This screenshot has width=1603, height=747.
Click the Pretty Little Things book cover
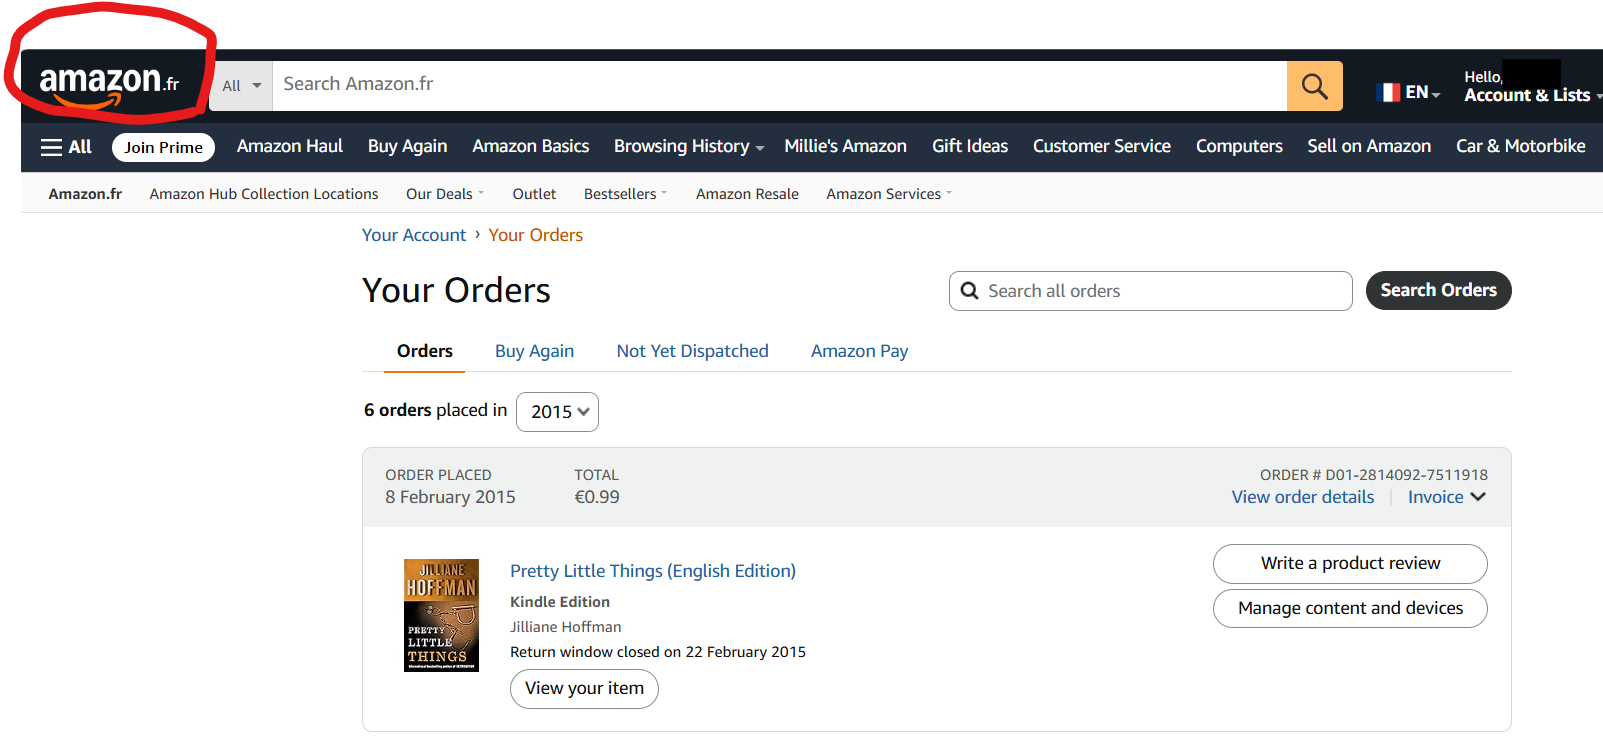point(441,615)
